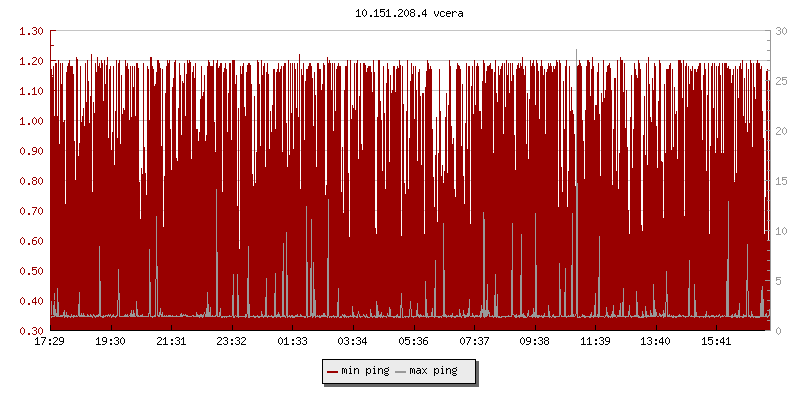Click the 1.20 left axis value
This screenshot has height=400, width=800.
pyautogui.click(x=31, y=61)
